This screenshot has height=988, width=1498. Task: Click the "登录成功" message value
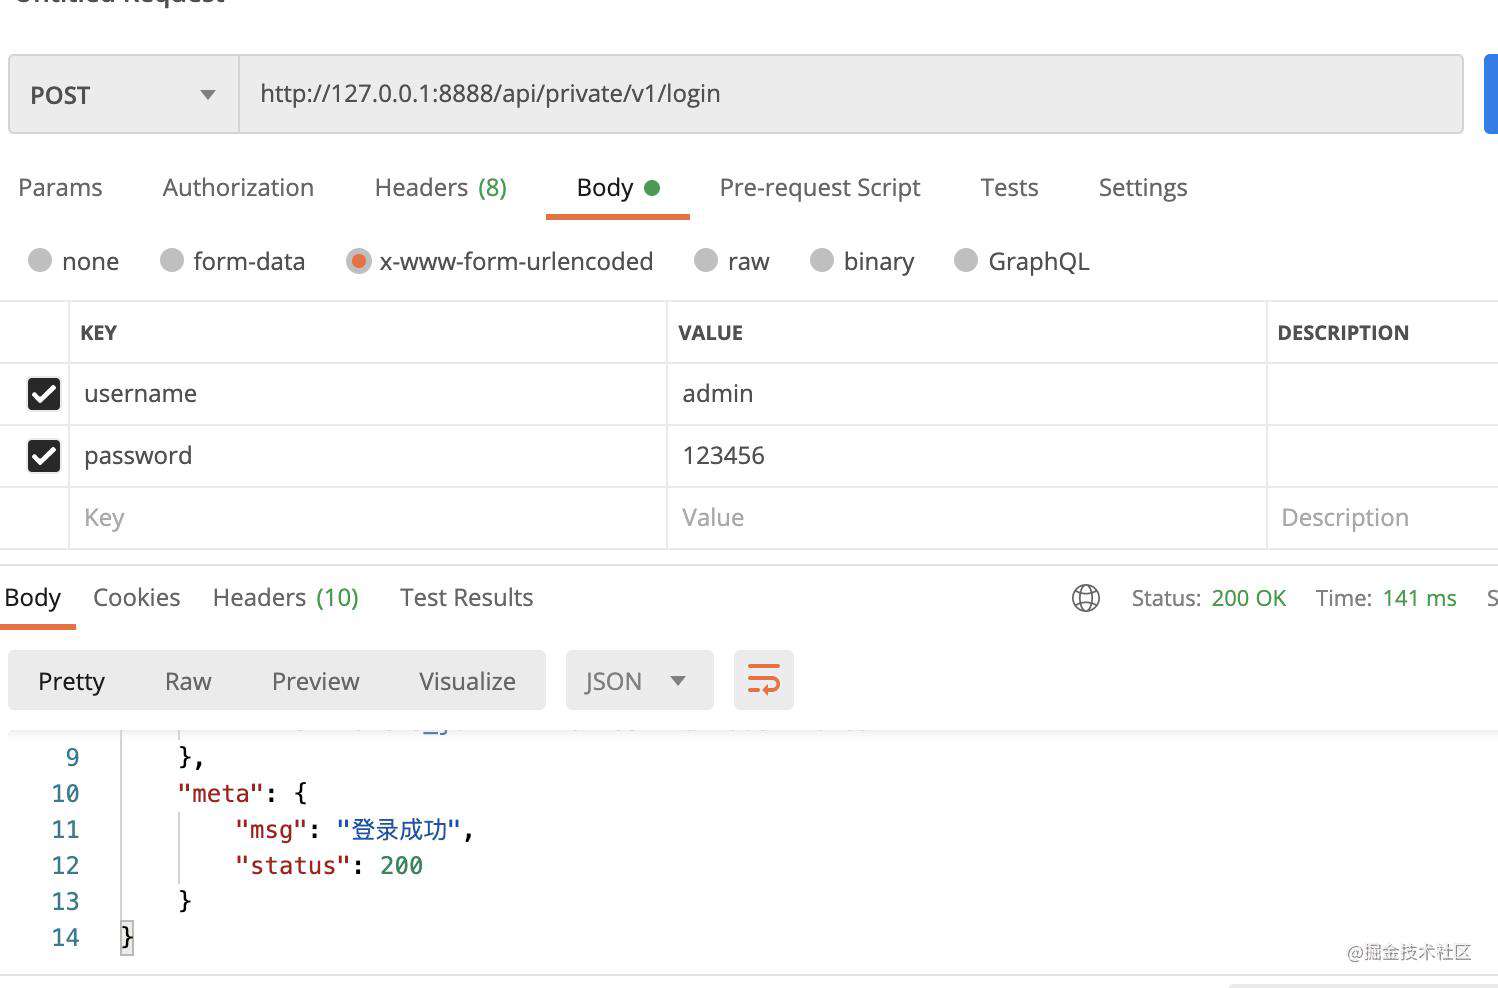[x=398, y=830]
